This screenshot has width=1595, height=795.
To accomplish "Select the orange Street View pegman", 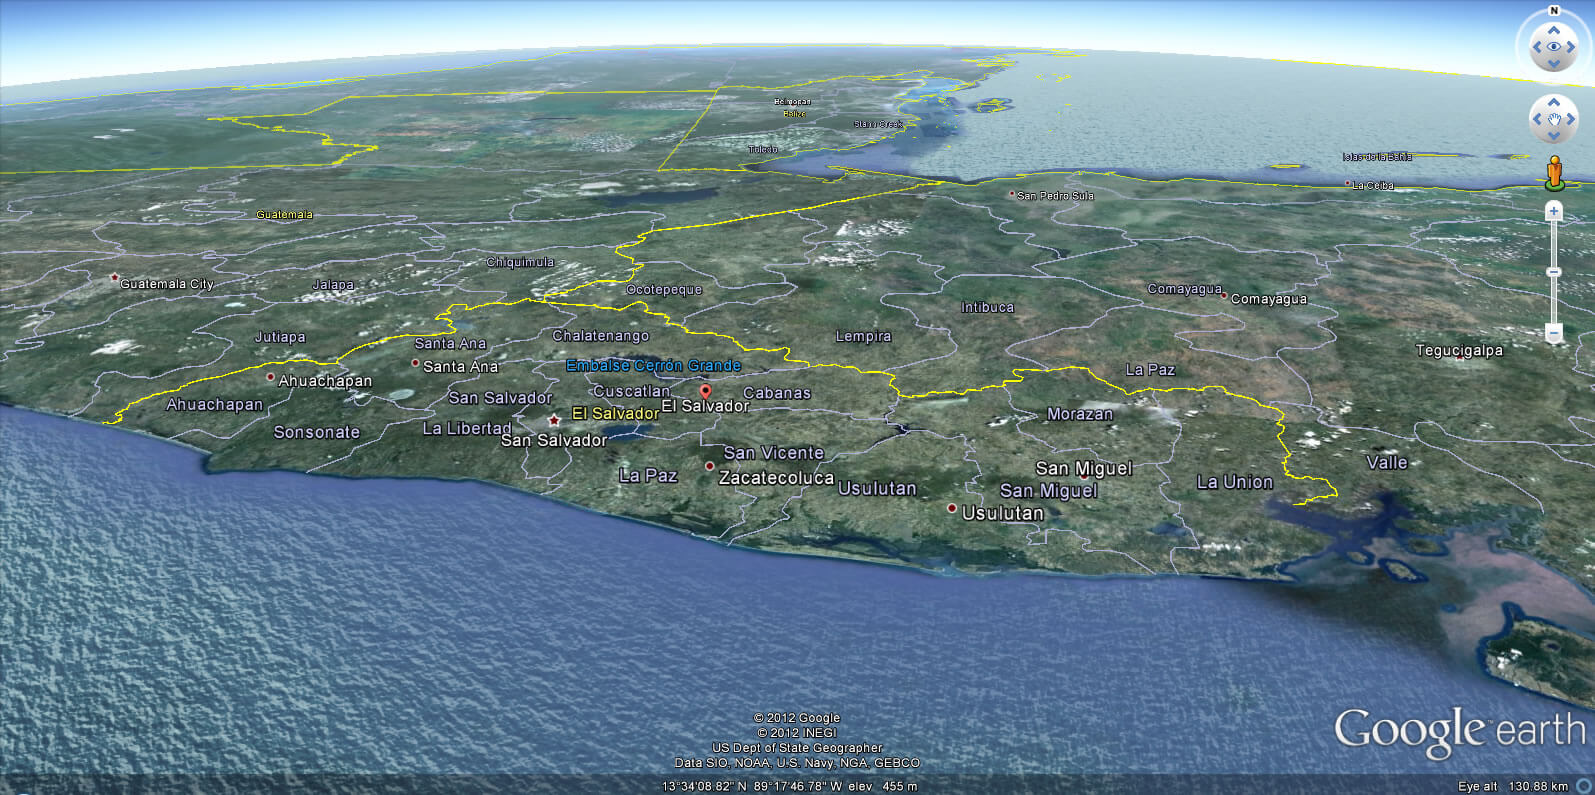I will coord(1554,172).
